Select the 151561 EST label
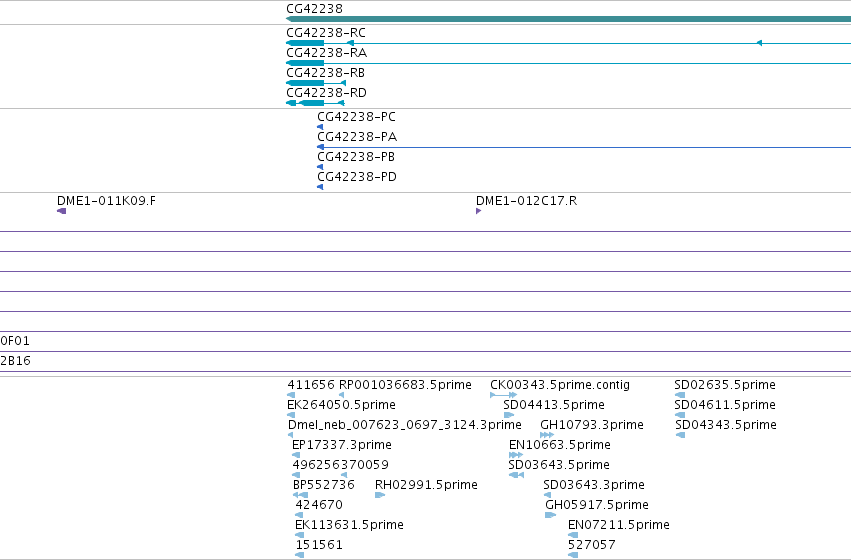This screenshot has width=851, height=560. click(x=319, y=545)
